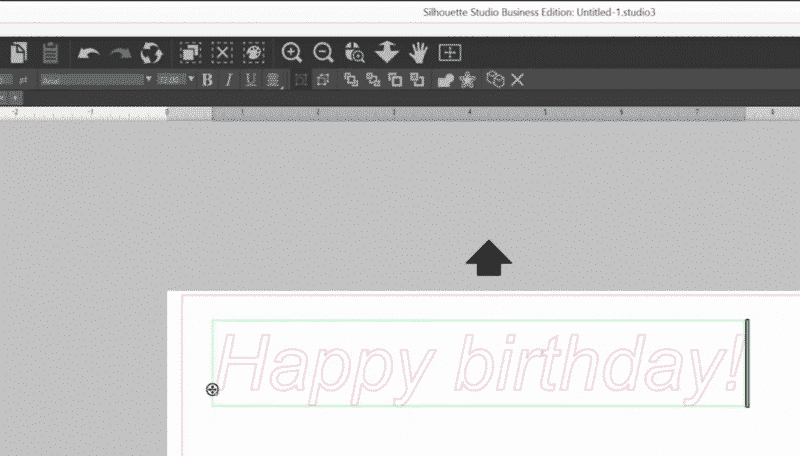The width and height of the screenshot is (800, 456).
Task: Click the font size value field
Action: point(171,80)
